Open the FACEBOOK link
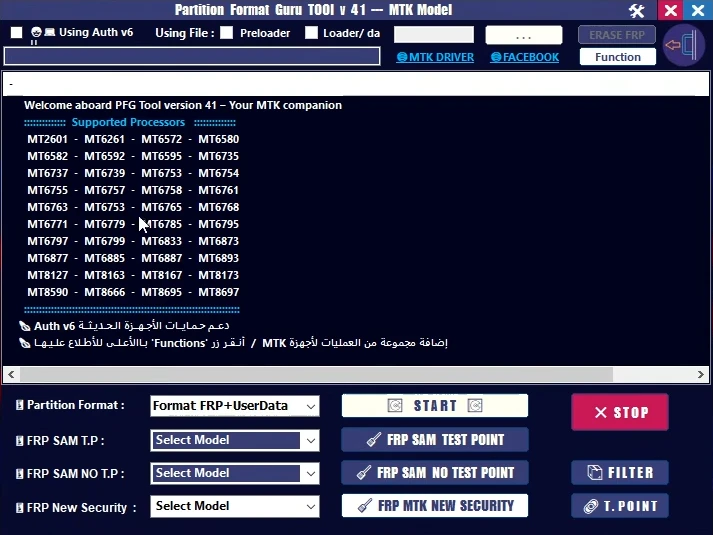713x535 pixels. tap(525, 57)
